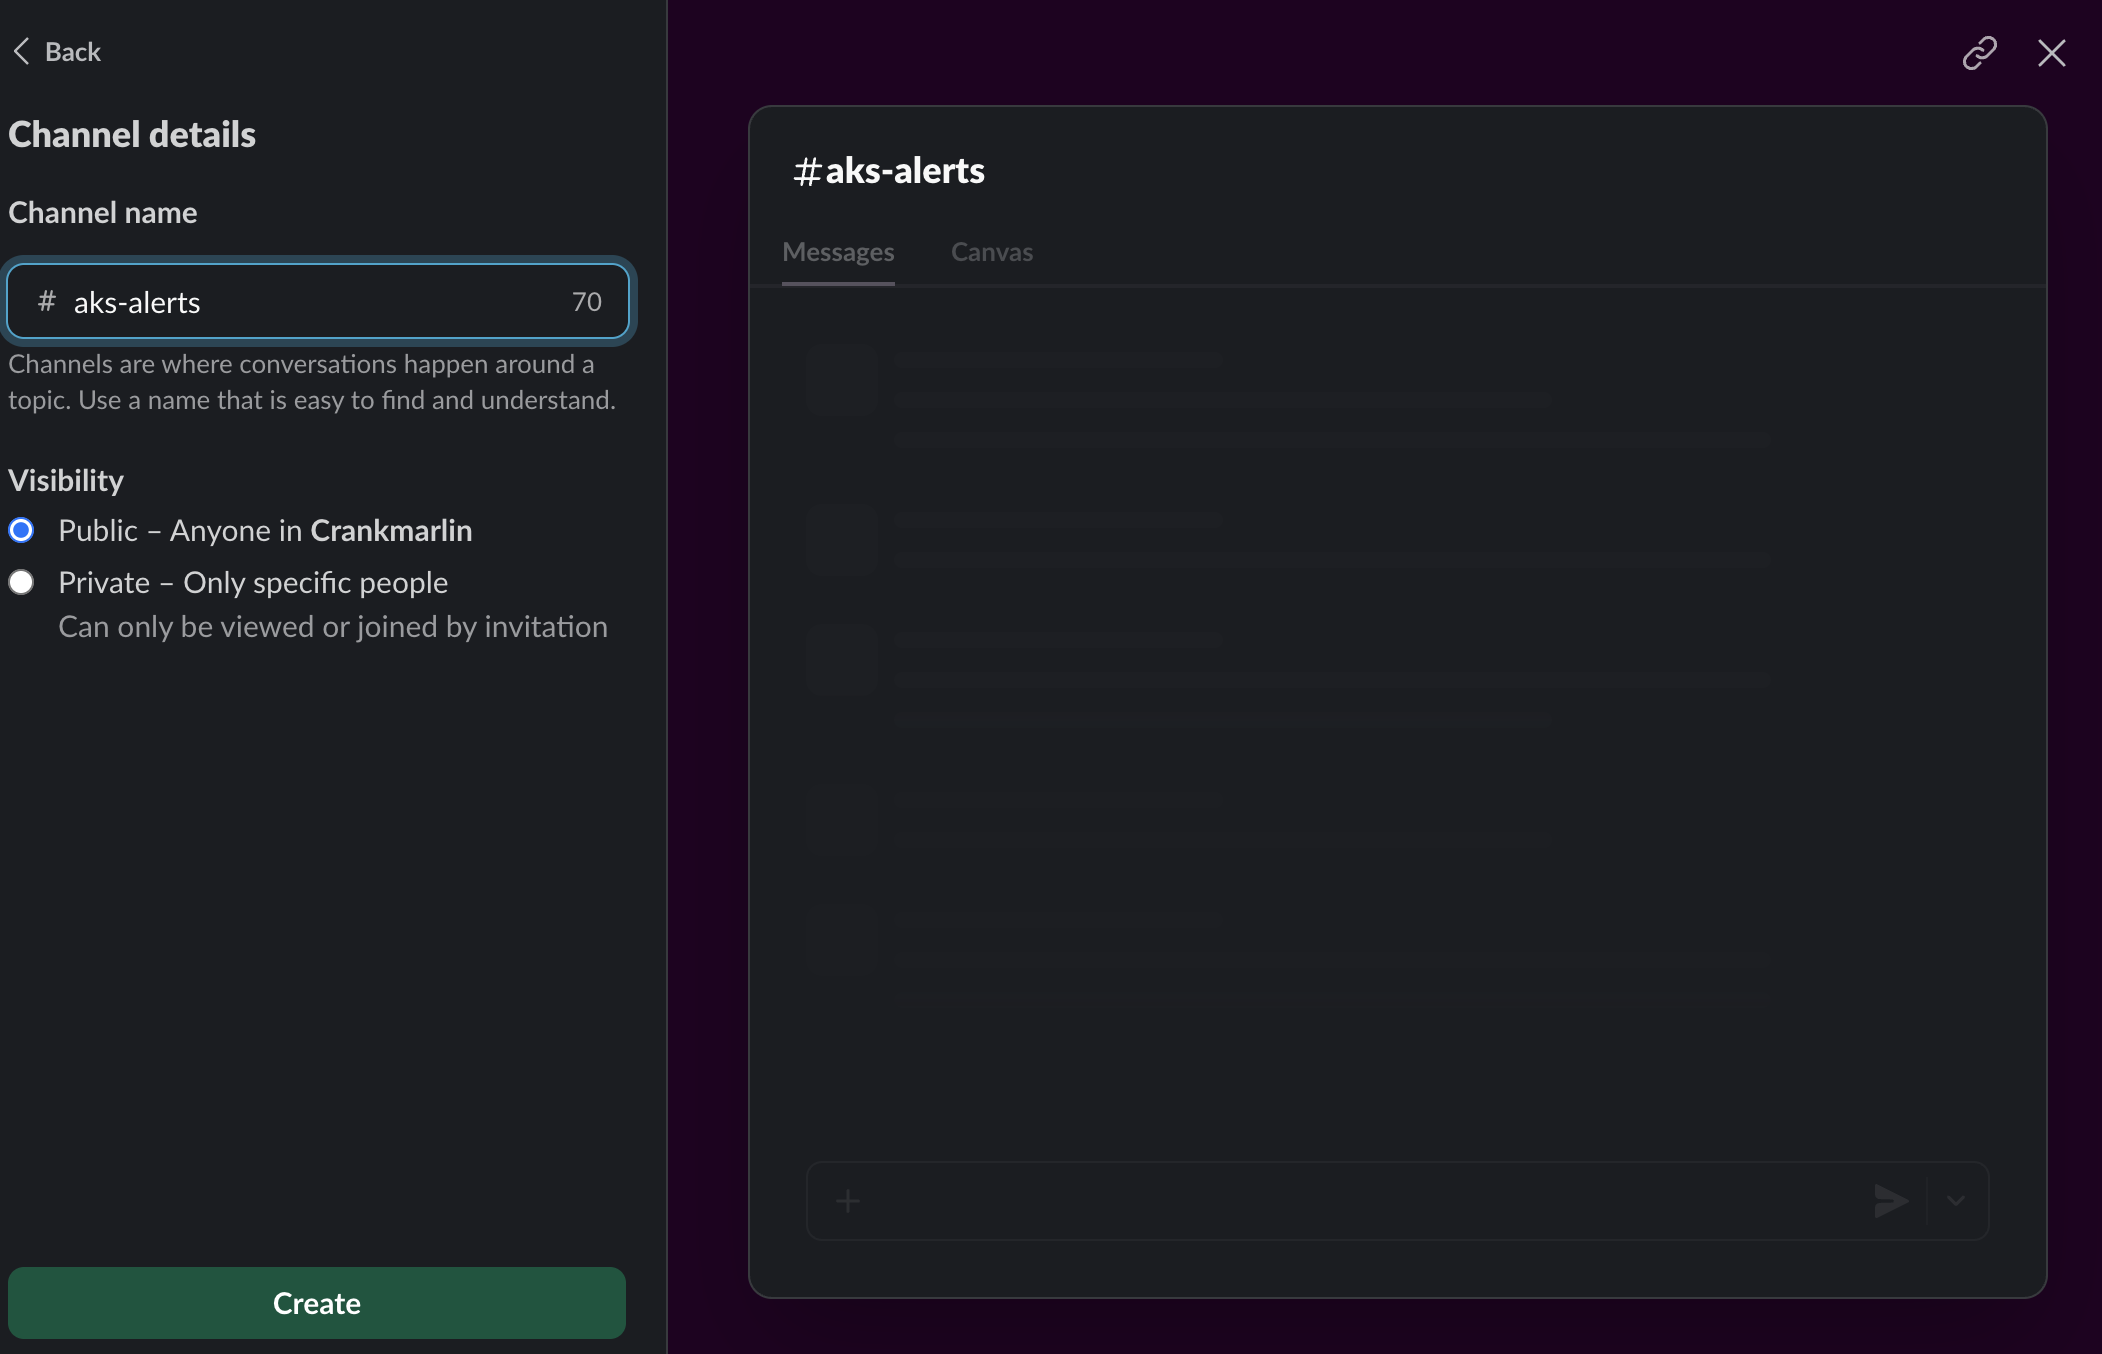Click hash icon in preview channel header
Screen dimensions: 2102x1354
coord(807,172)
